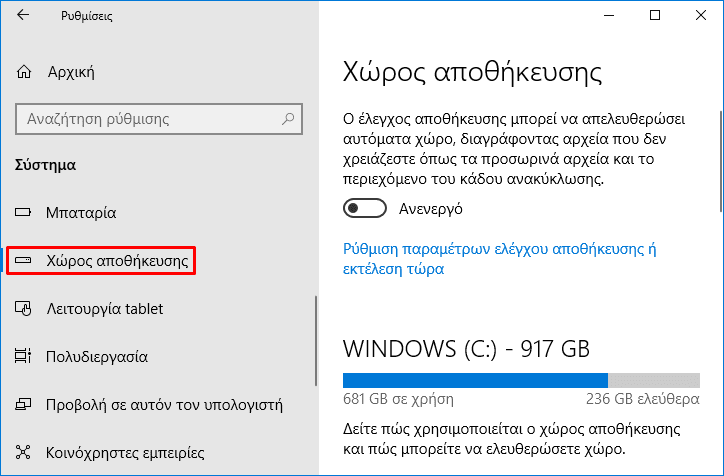
Task: Click the Αναζήτηση ρύθμισης search field
Action: (x=159, y=119)
